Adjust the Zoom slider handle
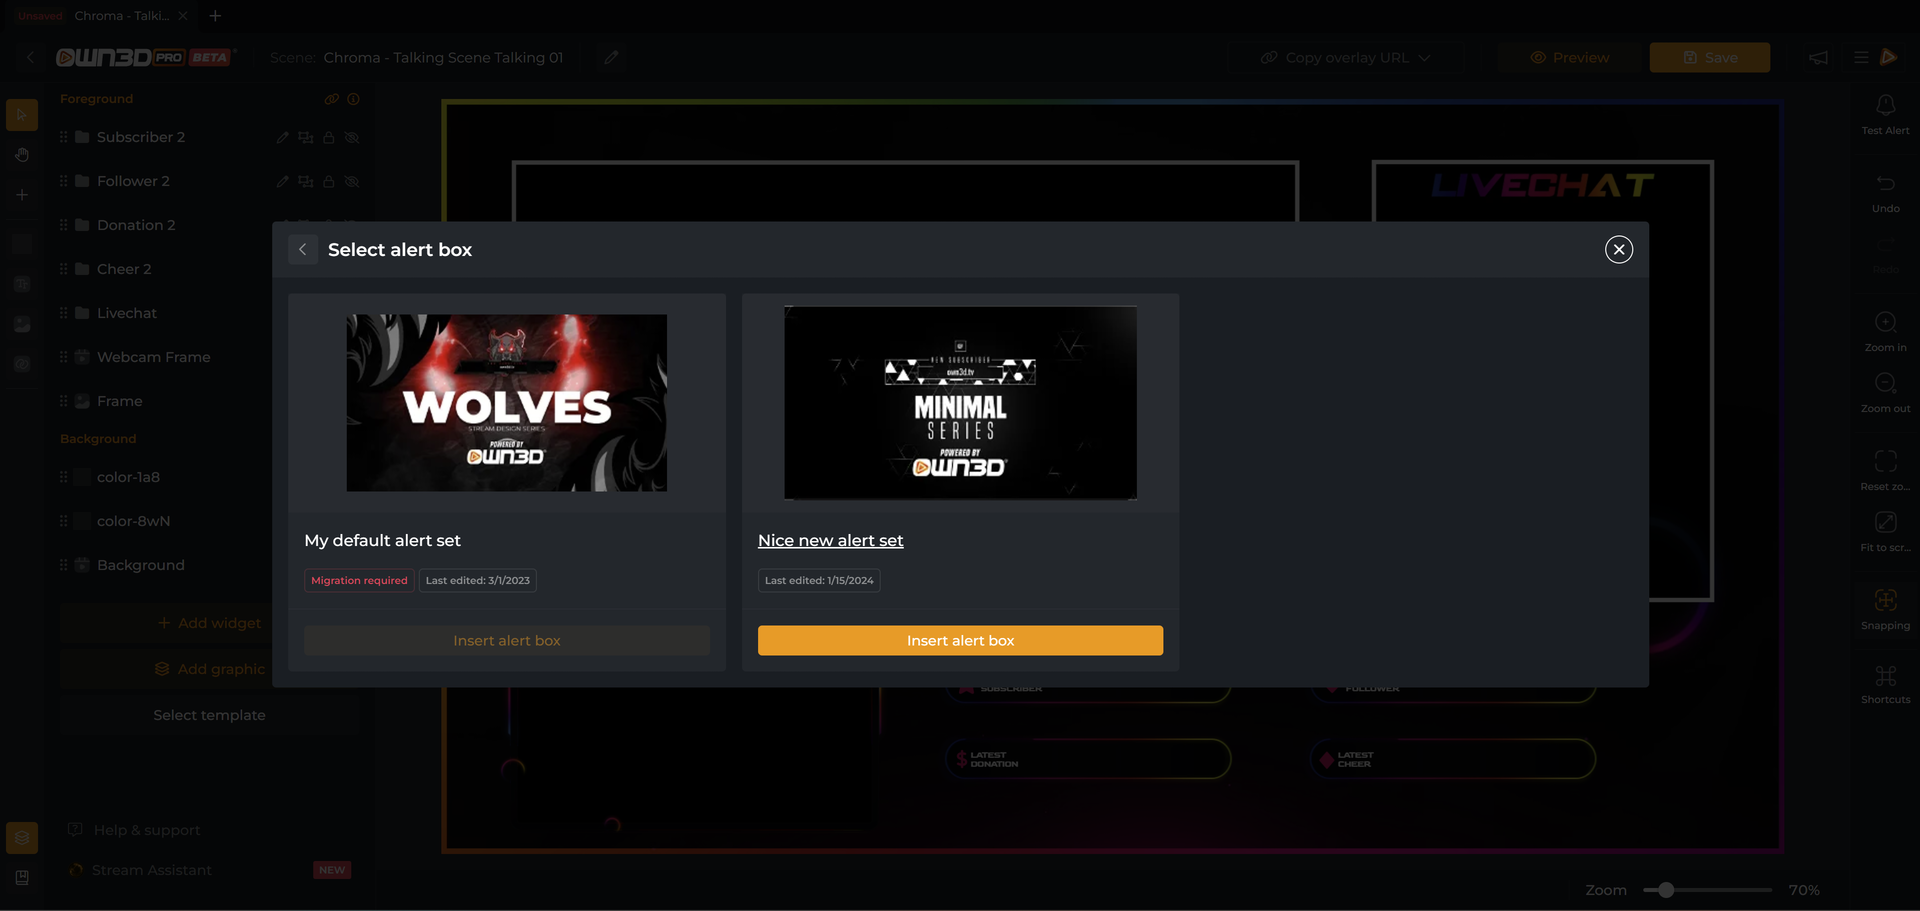This screenshot has width=1920, height=911. (x=1666, y=890)
